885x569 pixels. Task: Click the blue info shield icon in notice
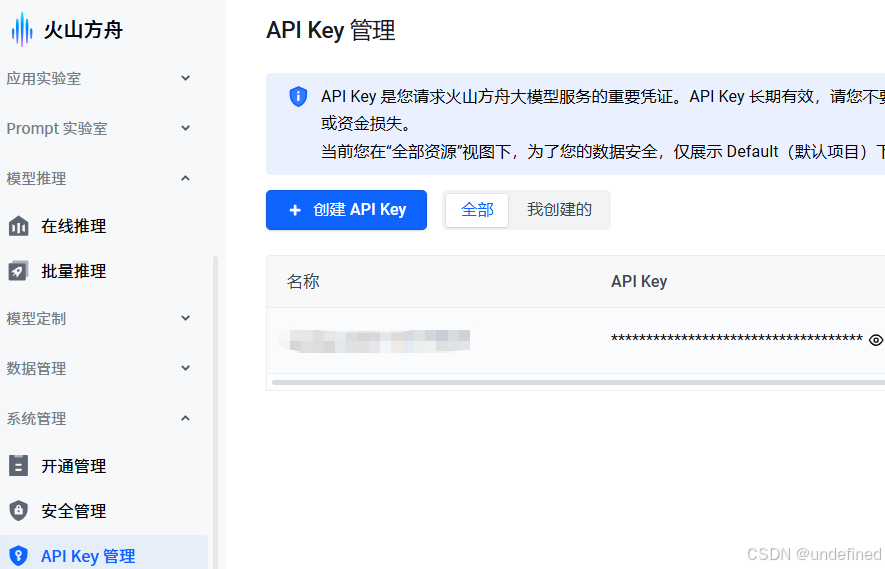pos(298,97)
